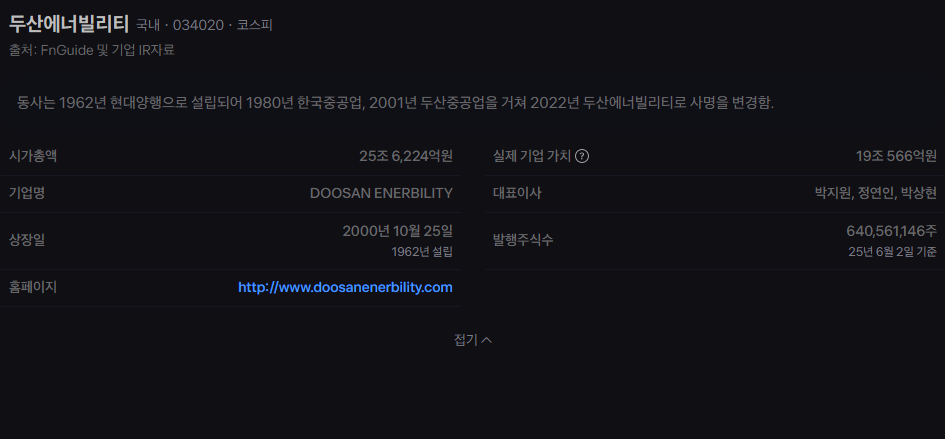Click the 25년 6월 2일 기준 date note
945x439 pixels.
point(893,252)
